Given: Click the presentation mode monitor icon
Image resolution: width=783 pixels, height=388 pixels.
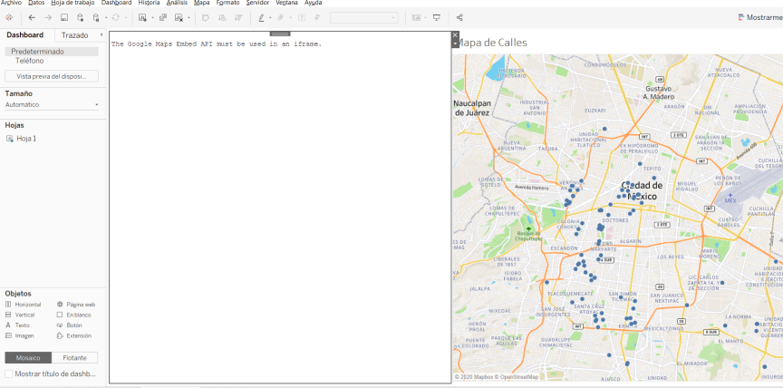Looking at the screenshot, I should (x=436, y=17).
